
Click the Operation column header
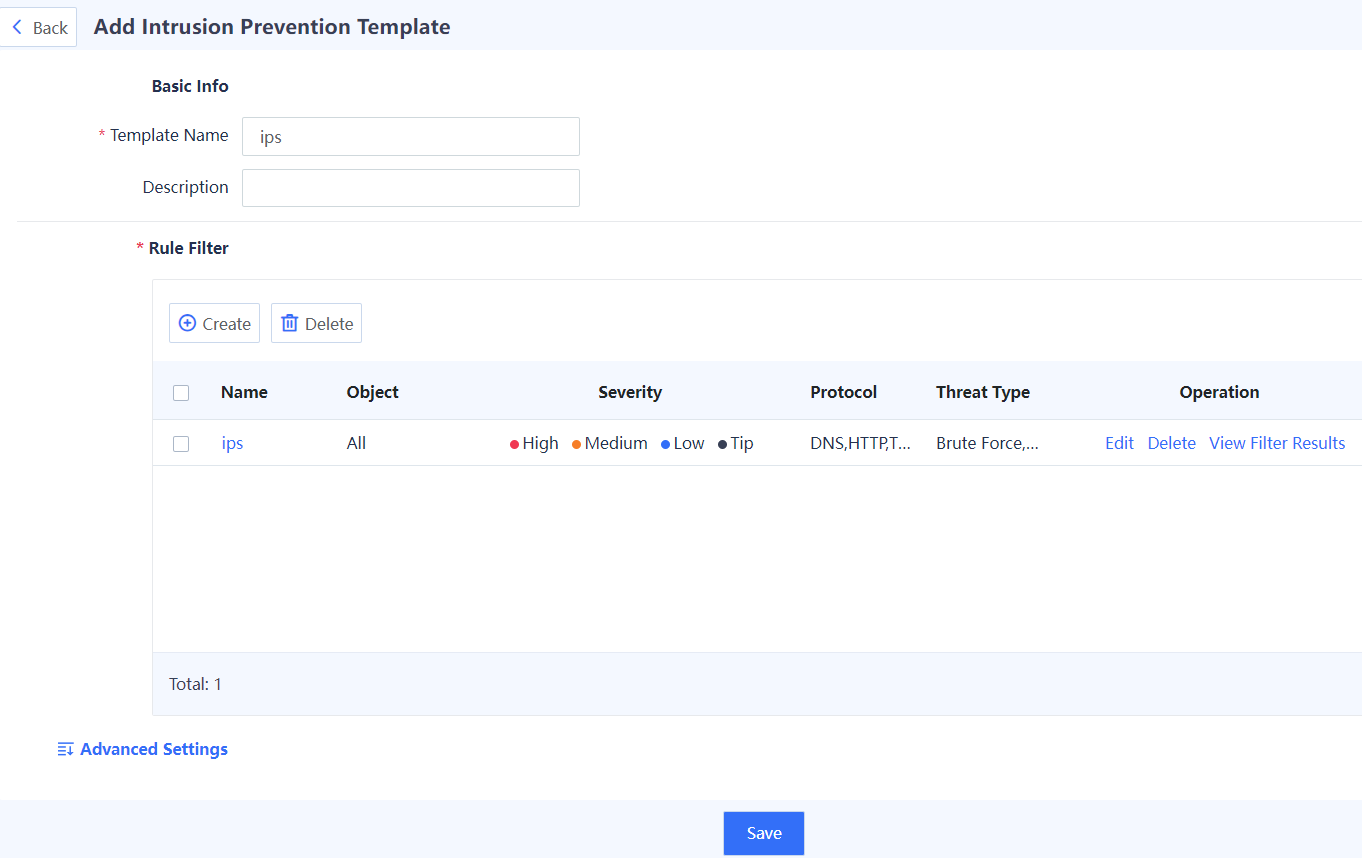coord(1219,392)
